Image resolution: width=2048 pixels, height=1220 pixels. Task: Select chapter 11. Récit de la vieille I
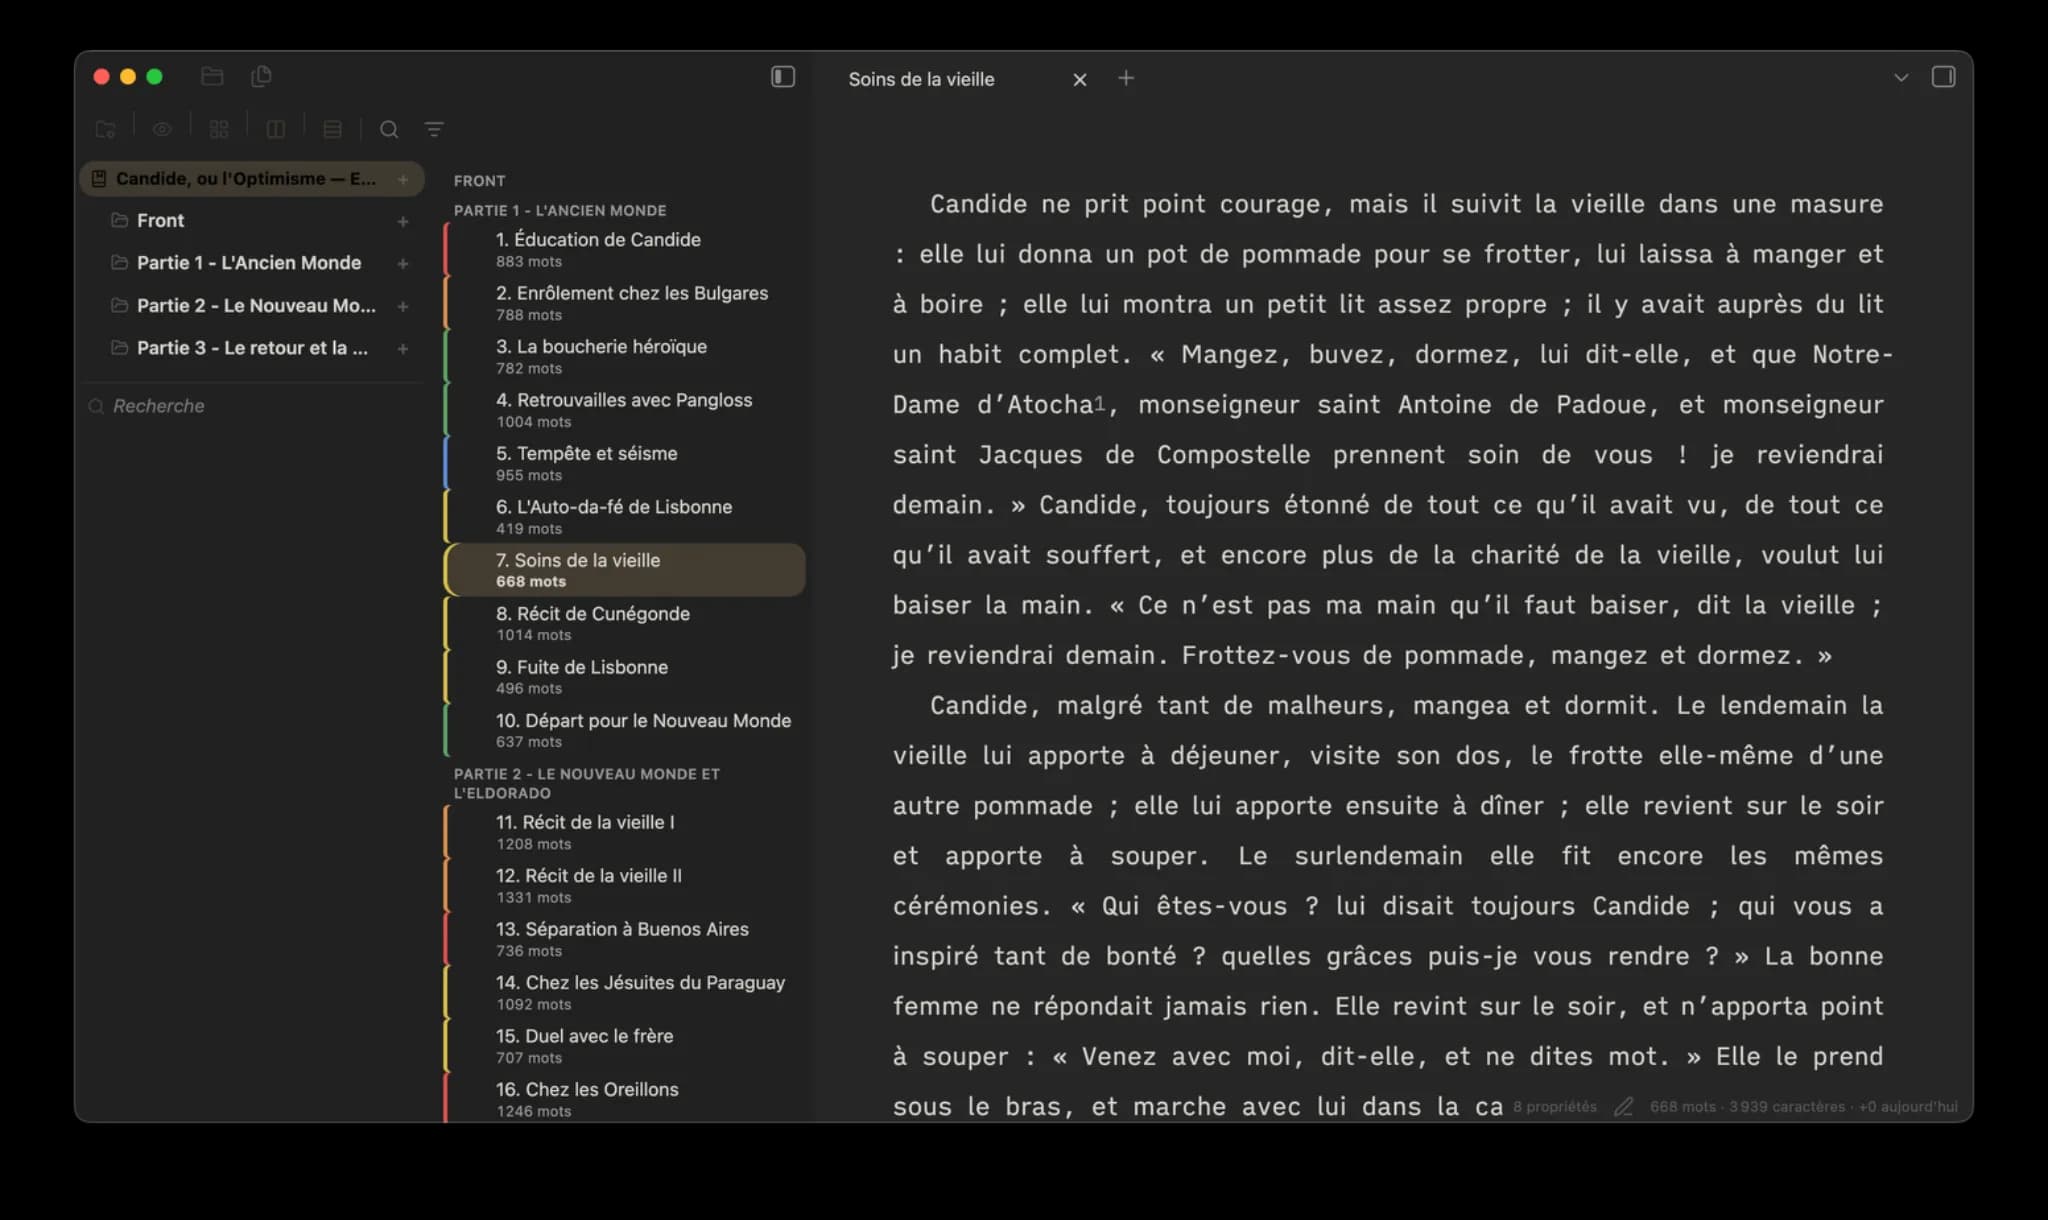click(x=625, y=832)
